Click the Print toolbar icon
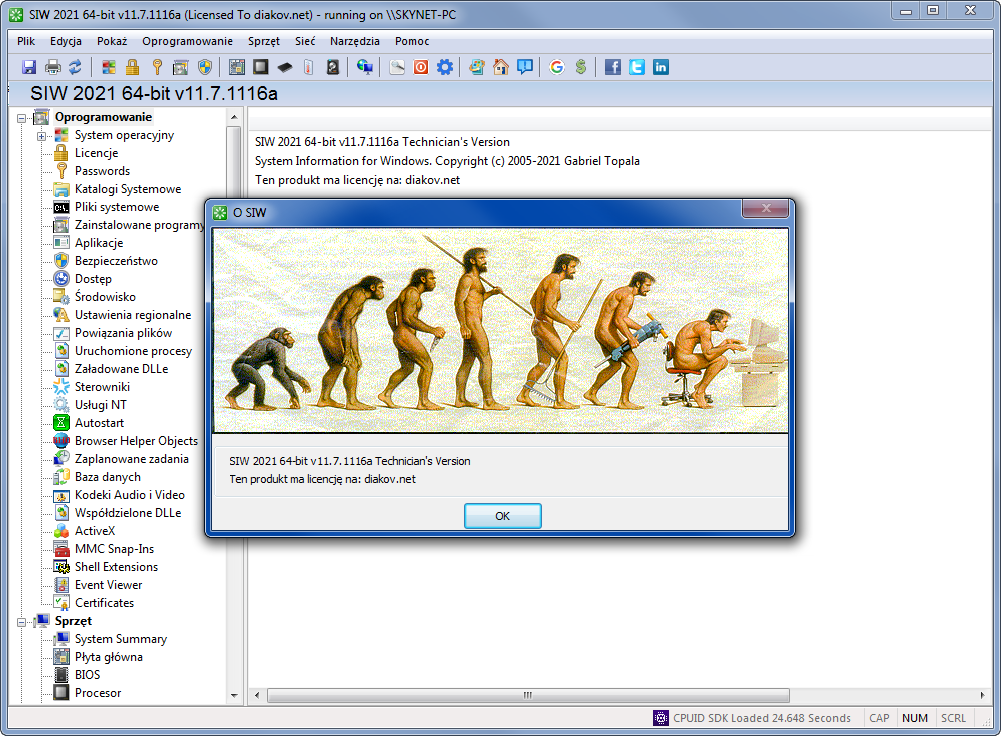The image size is (1001, 736). pyautogui.click(x=53, y=67)
